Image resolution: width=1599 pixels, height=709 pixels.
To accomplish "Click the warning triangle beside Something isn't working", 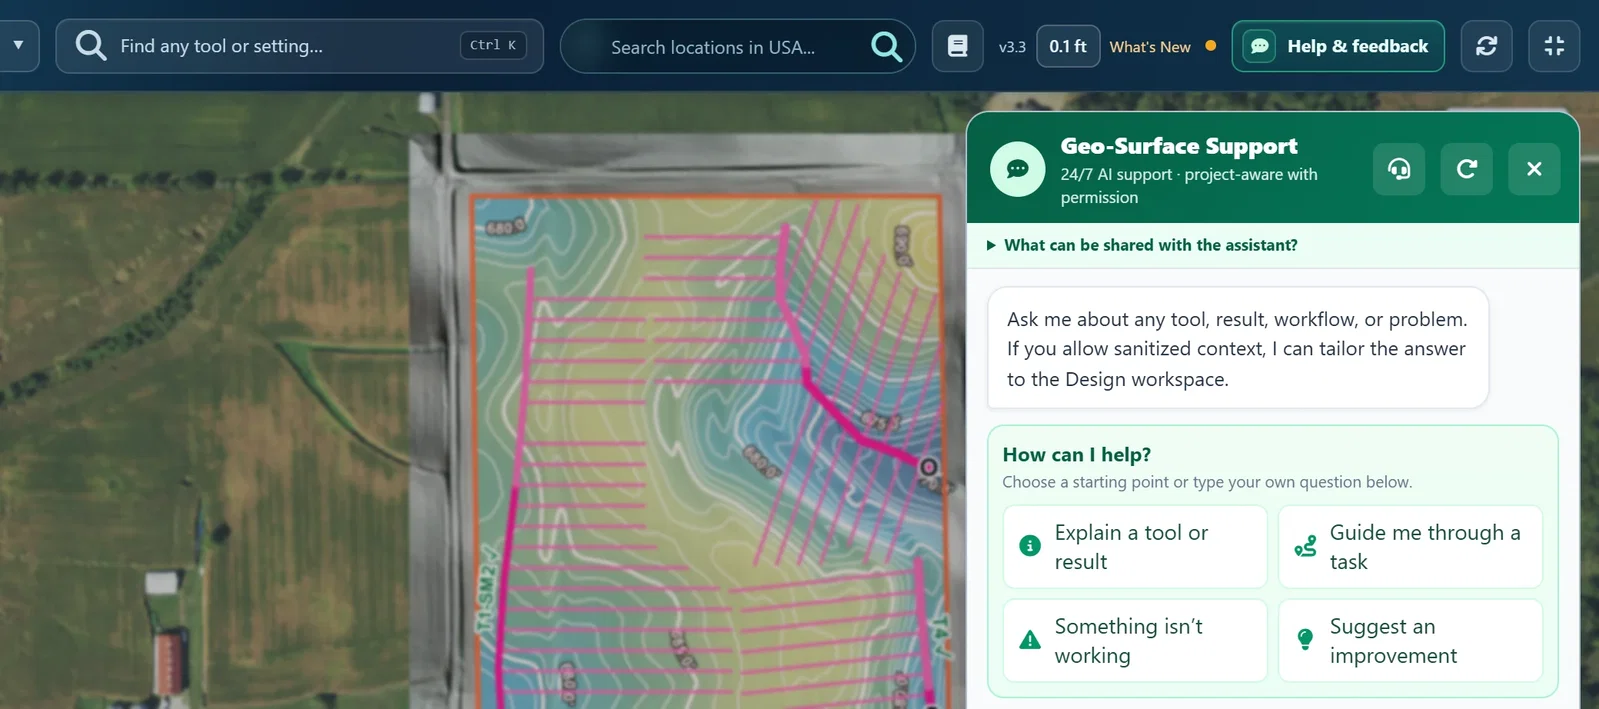I will click(x=1030, y=640).
